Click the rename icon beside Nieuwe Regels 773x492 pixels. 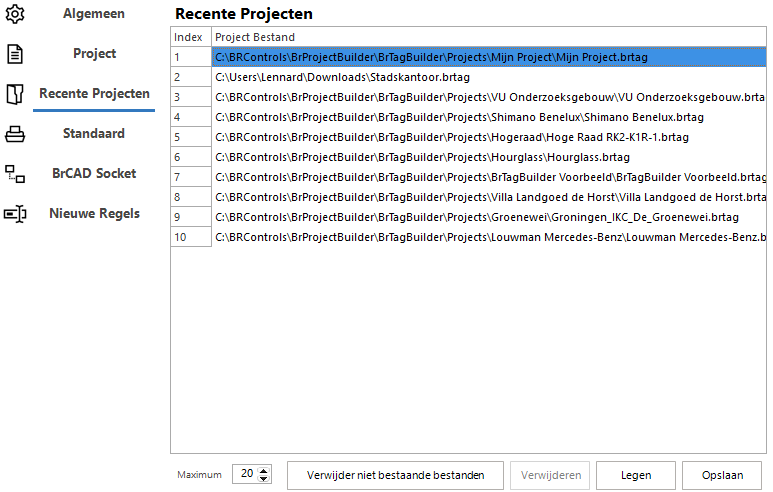pos(15,213)
